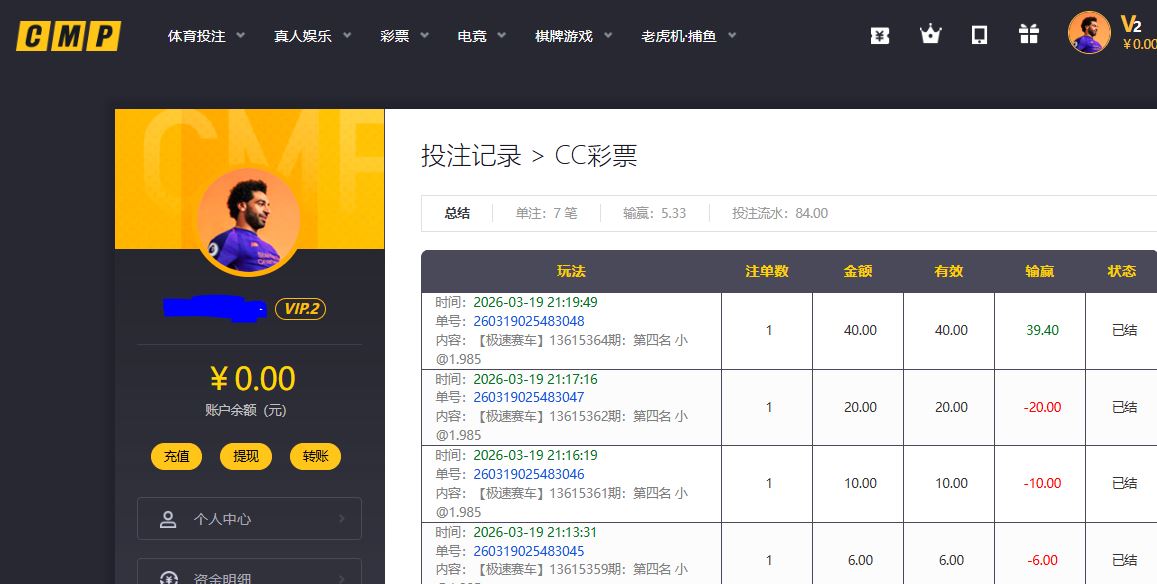Open the gift box promotions icon
Viewport: 1157px width, 584px height.
click(x=1029, y=35)
